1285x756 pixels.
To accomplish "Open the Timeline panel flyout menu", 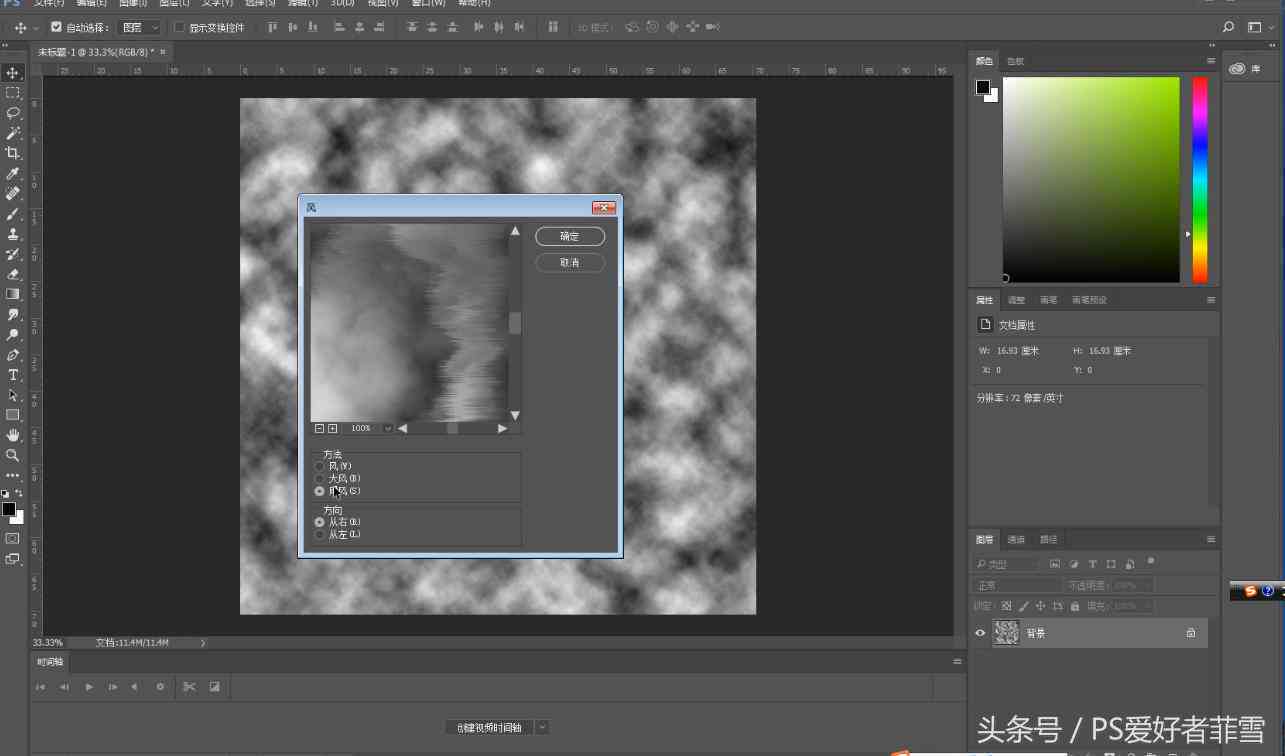I will coord(957,661).
